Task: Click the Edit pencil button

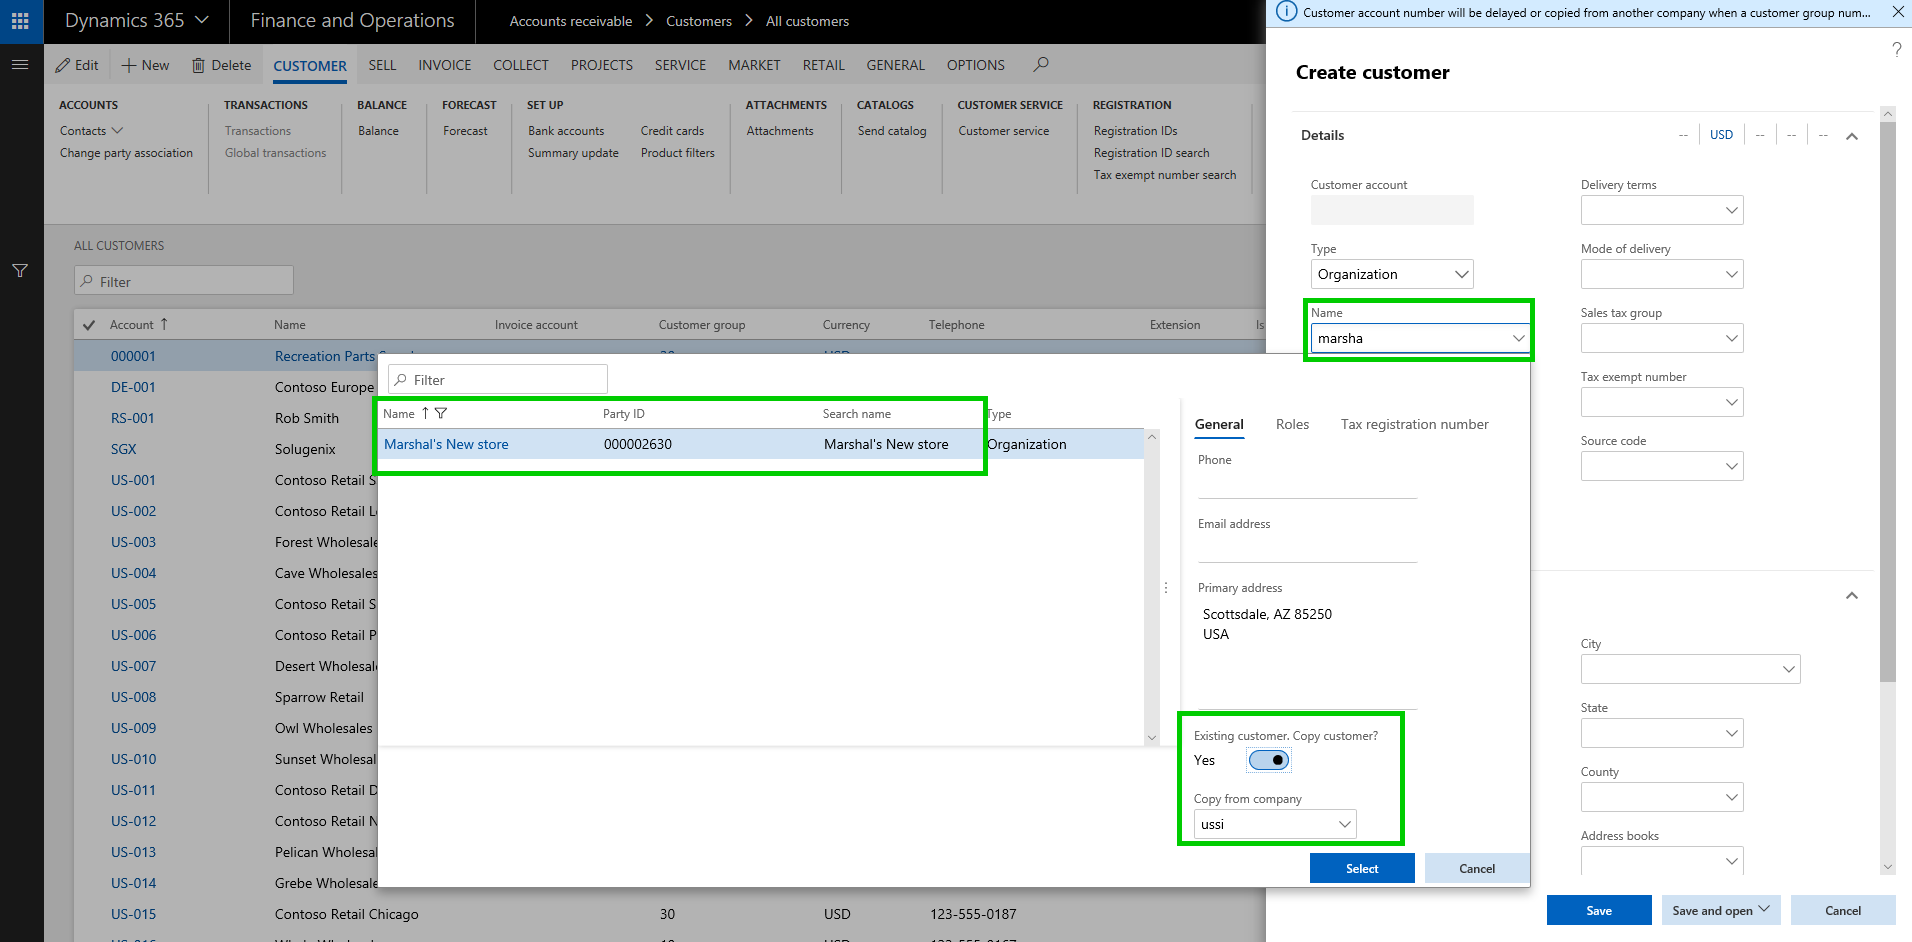Action: pos(77,65)
